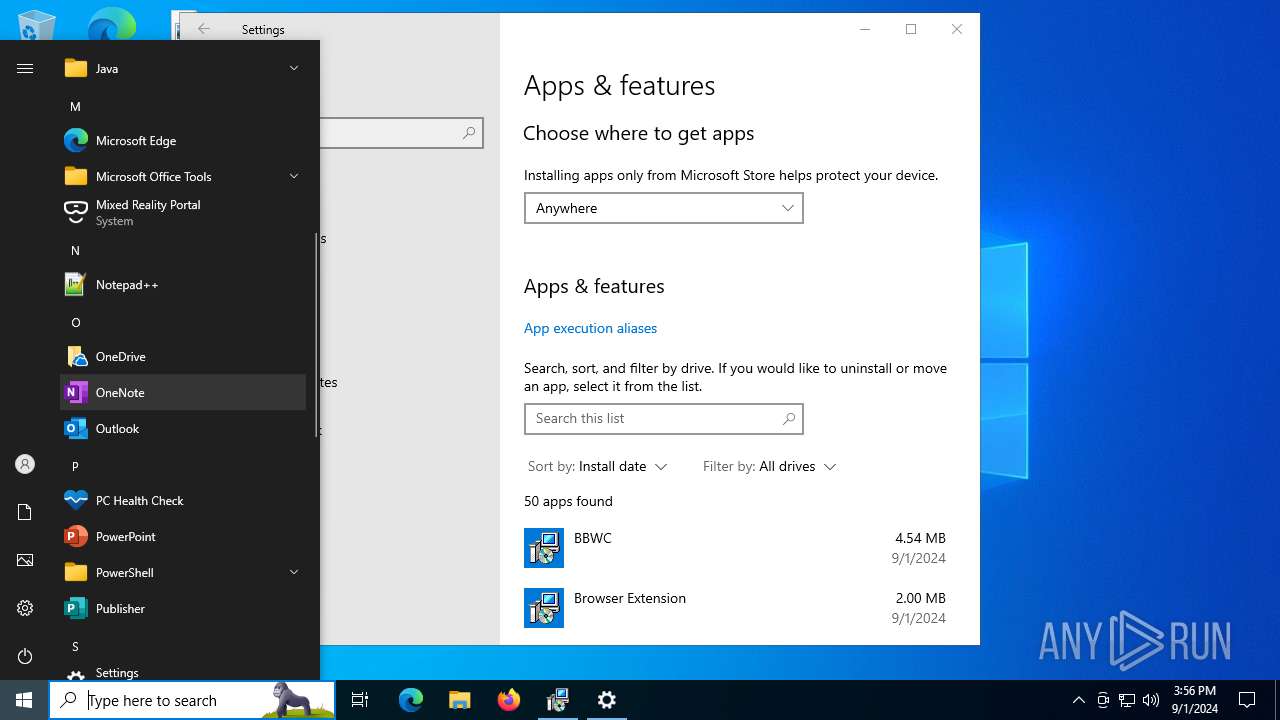Image resolution: width=1280 pixels, height=720 pixels.
Task: Go back in the Settings window
Action: (x=204, y=29)
